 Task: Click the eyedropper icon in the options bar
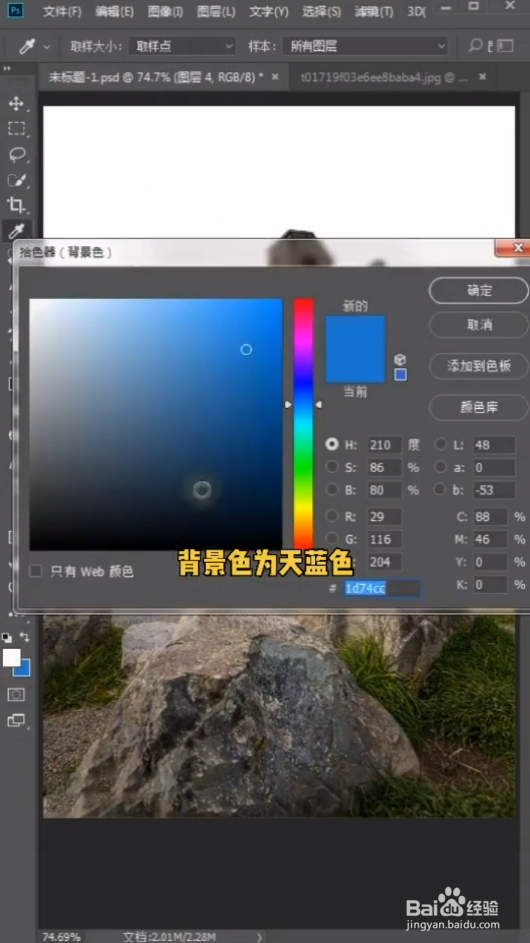pyautogui.click(x=26, y=46)
